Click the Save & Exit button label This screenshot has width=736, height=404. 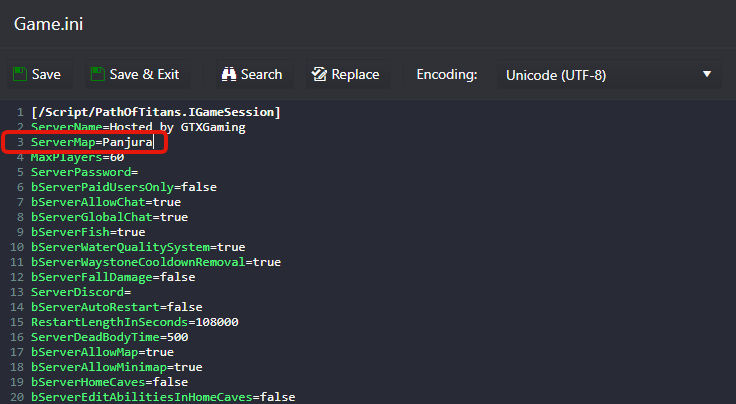point(144,74)
